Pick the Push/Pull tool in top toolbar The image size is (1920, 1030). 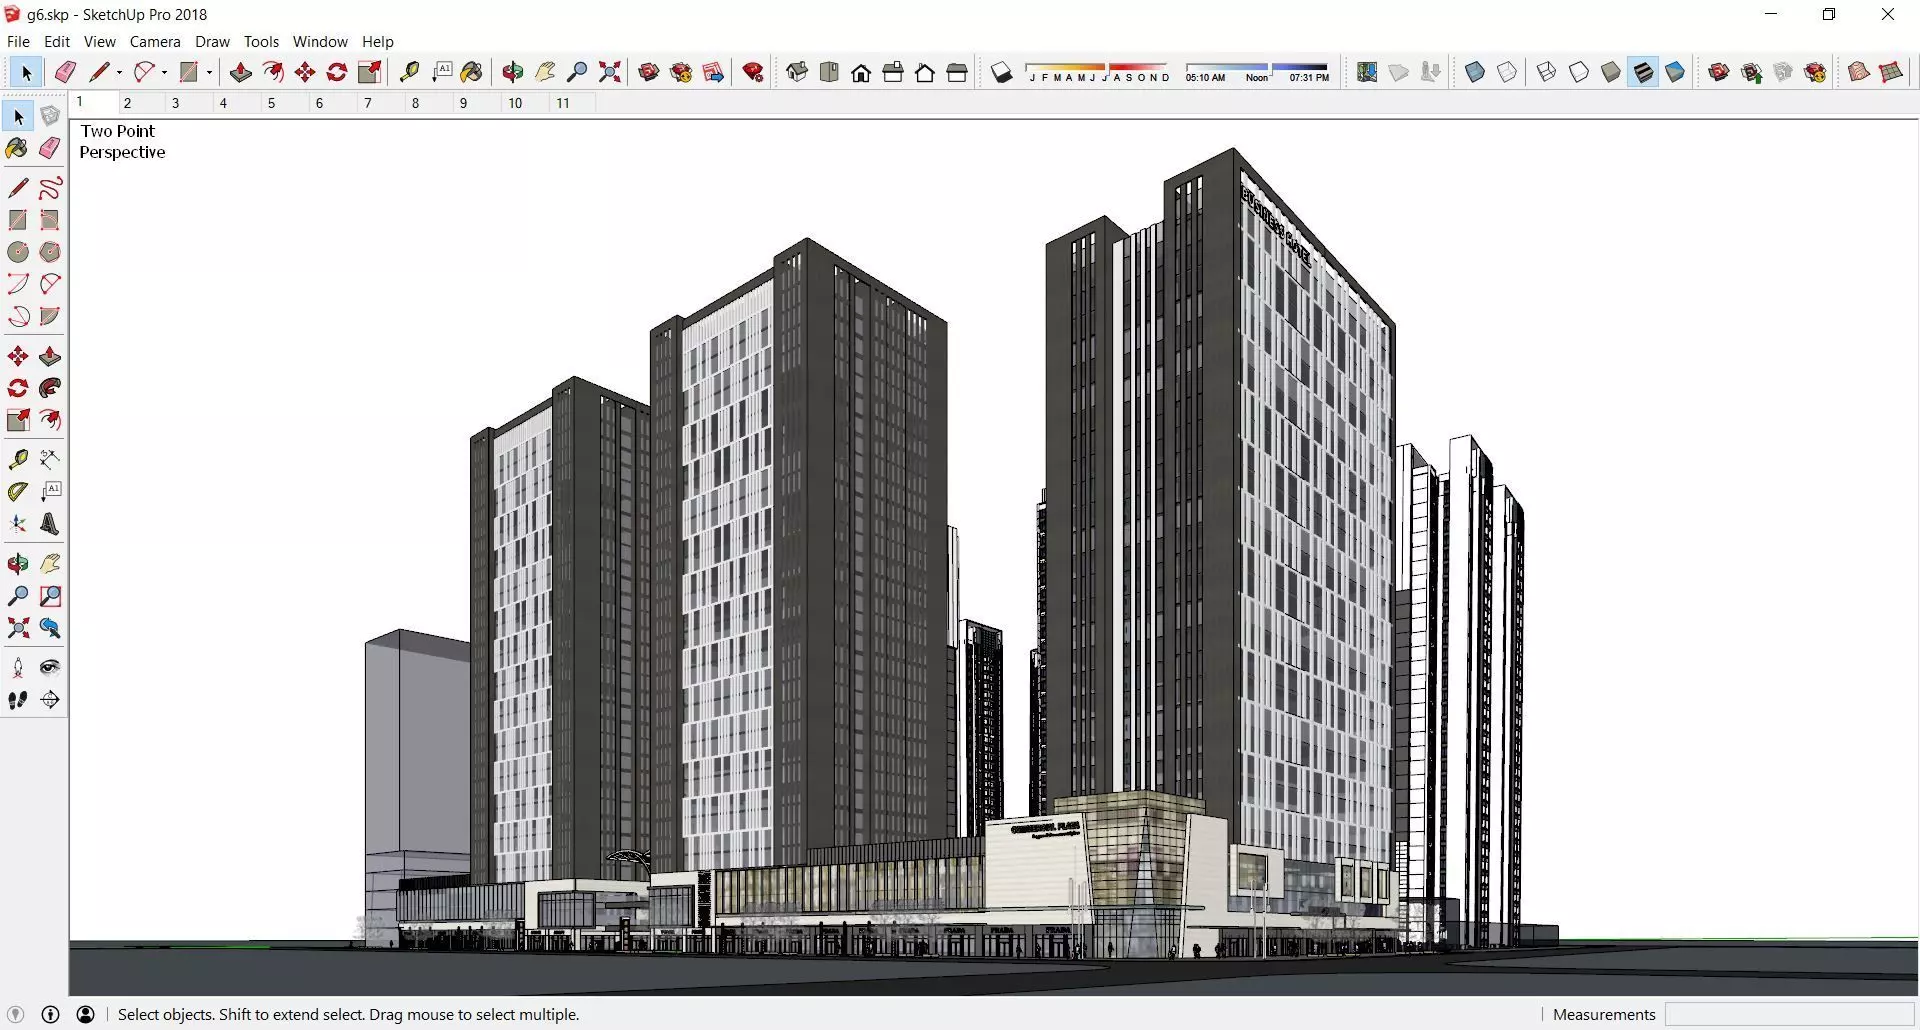pyautogui.click(x=241, y=72)
